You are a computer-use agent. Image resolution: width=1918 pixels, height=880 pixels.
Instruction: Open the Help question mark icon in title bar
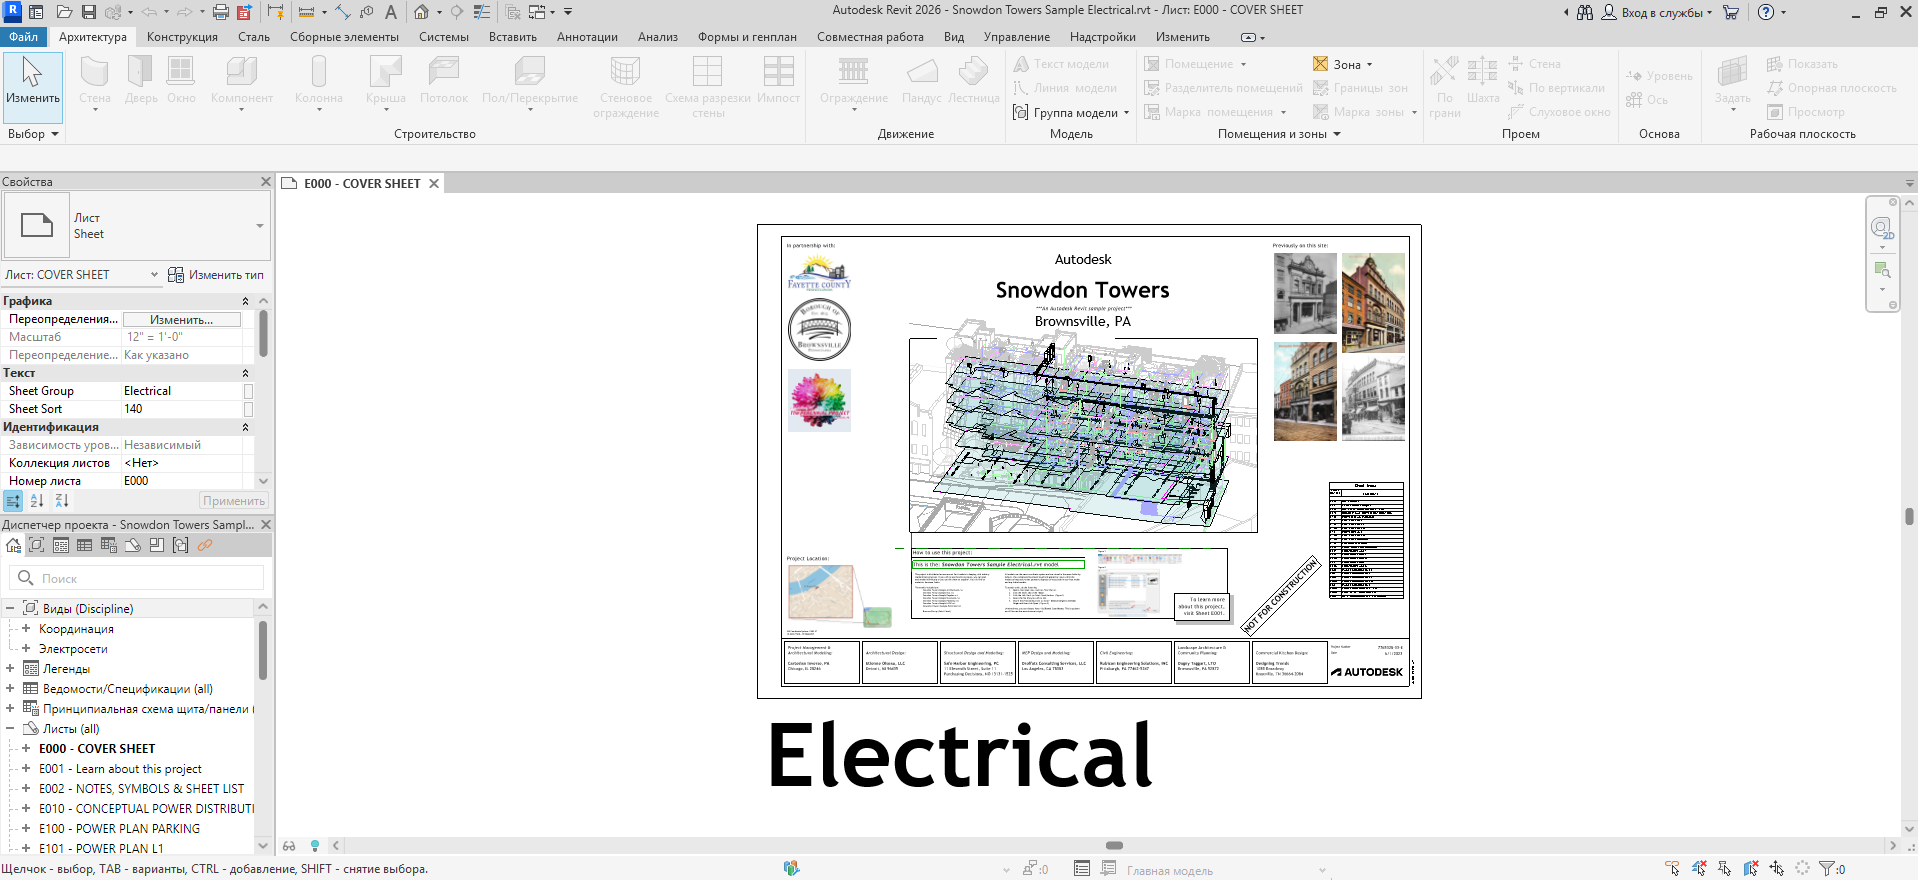click(x=1766, y=12)
